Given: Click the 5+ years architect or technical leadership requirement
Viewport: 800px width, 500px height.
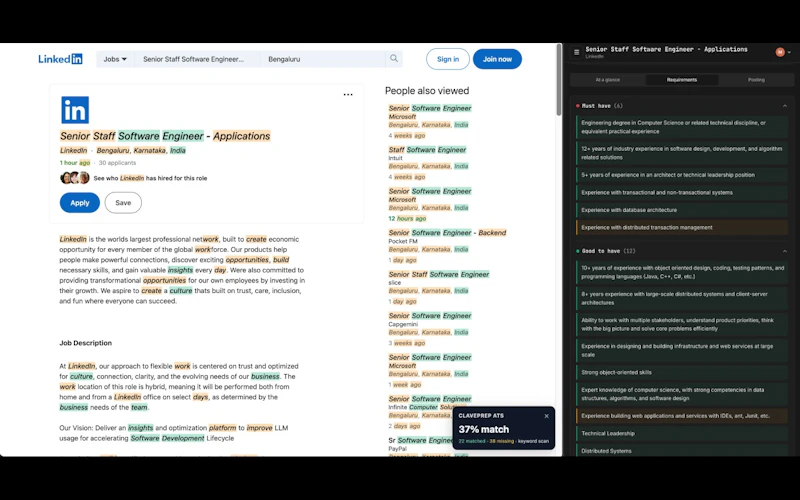Looking at the screenshot, I should (682, 175).
